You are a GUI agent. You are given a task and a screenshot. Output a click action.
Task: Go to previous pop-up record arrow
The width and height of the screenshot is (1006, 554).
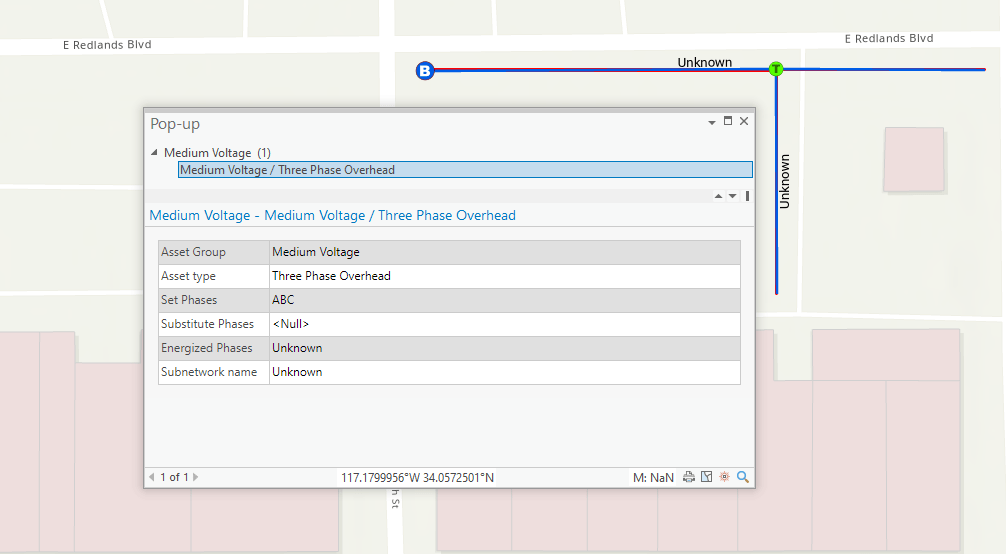tap(152, 477)
